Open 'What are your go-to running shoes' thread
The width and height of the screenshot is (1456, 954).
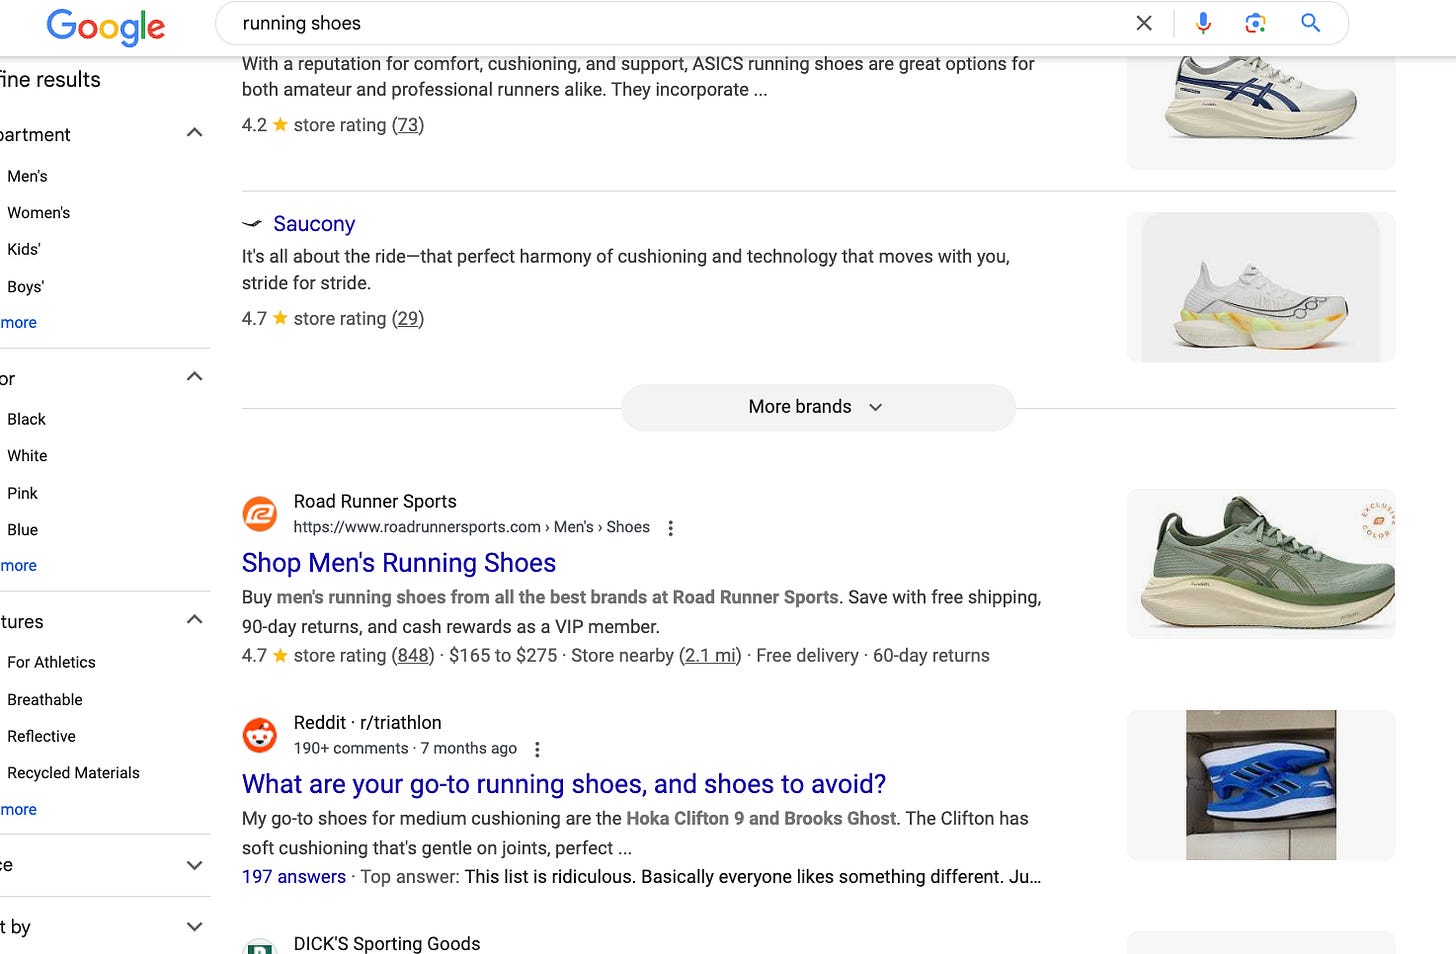coord(564,784)
